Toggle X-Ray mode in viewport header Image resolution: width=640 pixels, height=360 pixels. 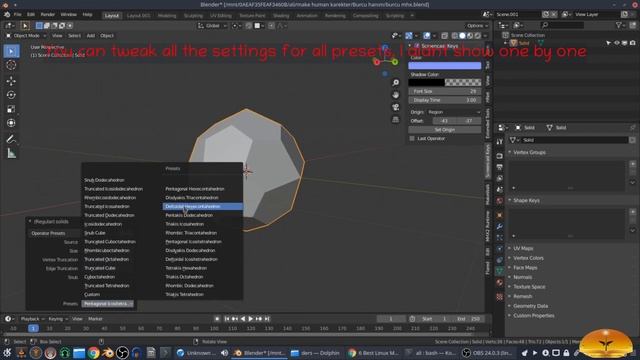click(444, 36)
